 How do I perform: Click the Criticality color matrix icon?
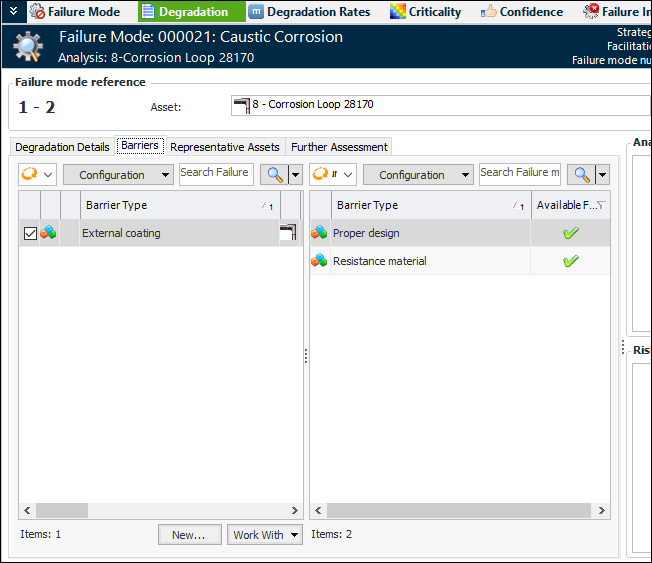(398, 12)
